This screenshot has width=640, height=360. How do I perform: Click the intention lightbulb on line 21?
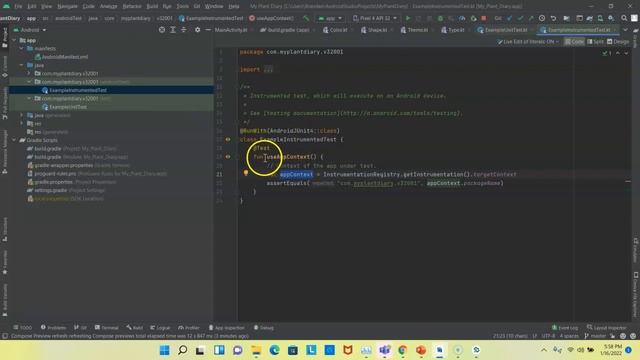tap(246, 173)
